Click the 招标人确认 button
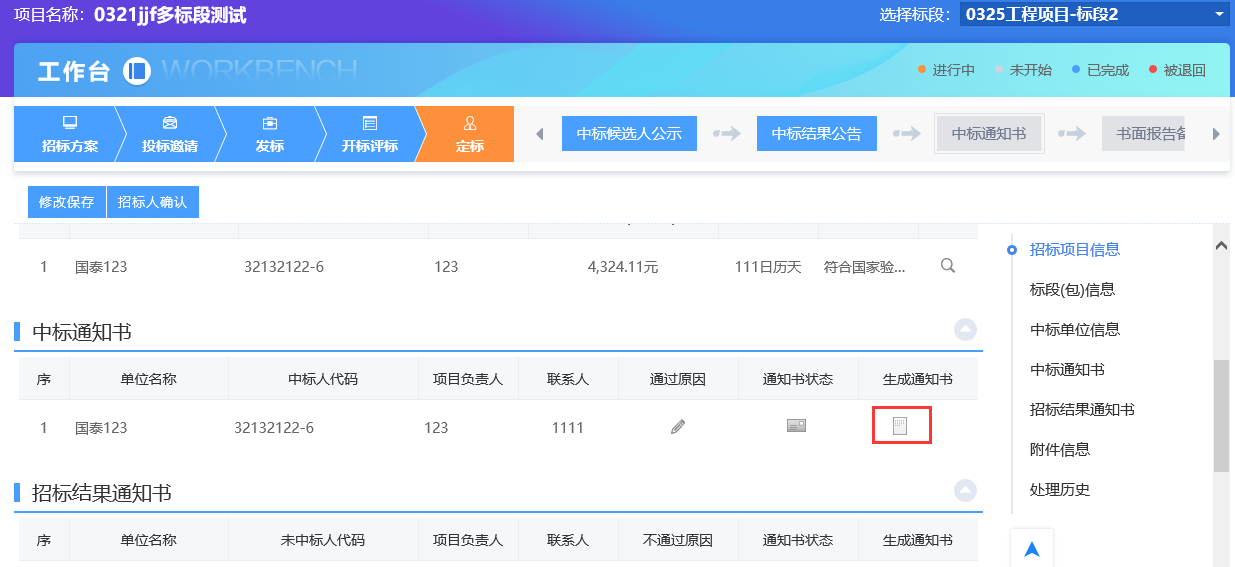The width and height of the screenshot is (1235, 567). click(x=153, y=202)
